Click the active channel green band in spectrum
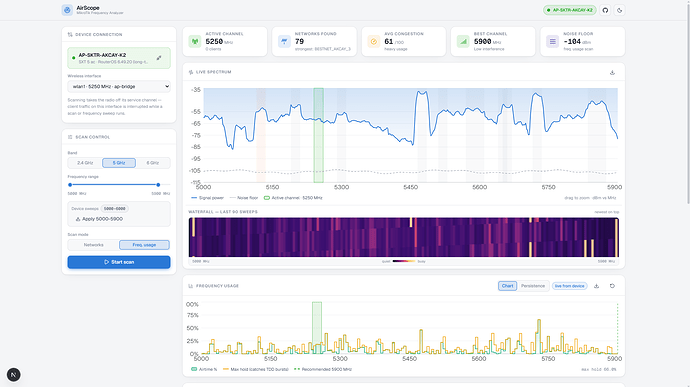Viewport: 690px width, 387px height. pos(319,135)
